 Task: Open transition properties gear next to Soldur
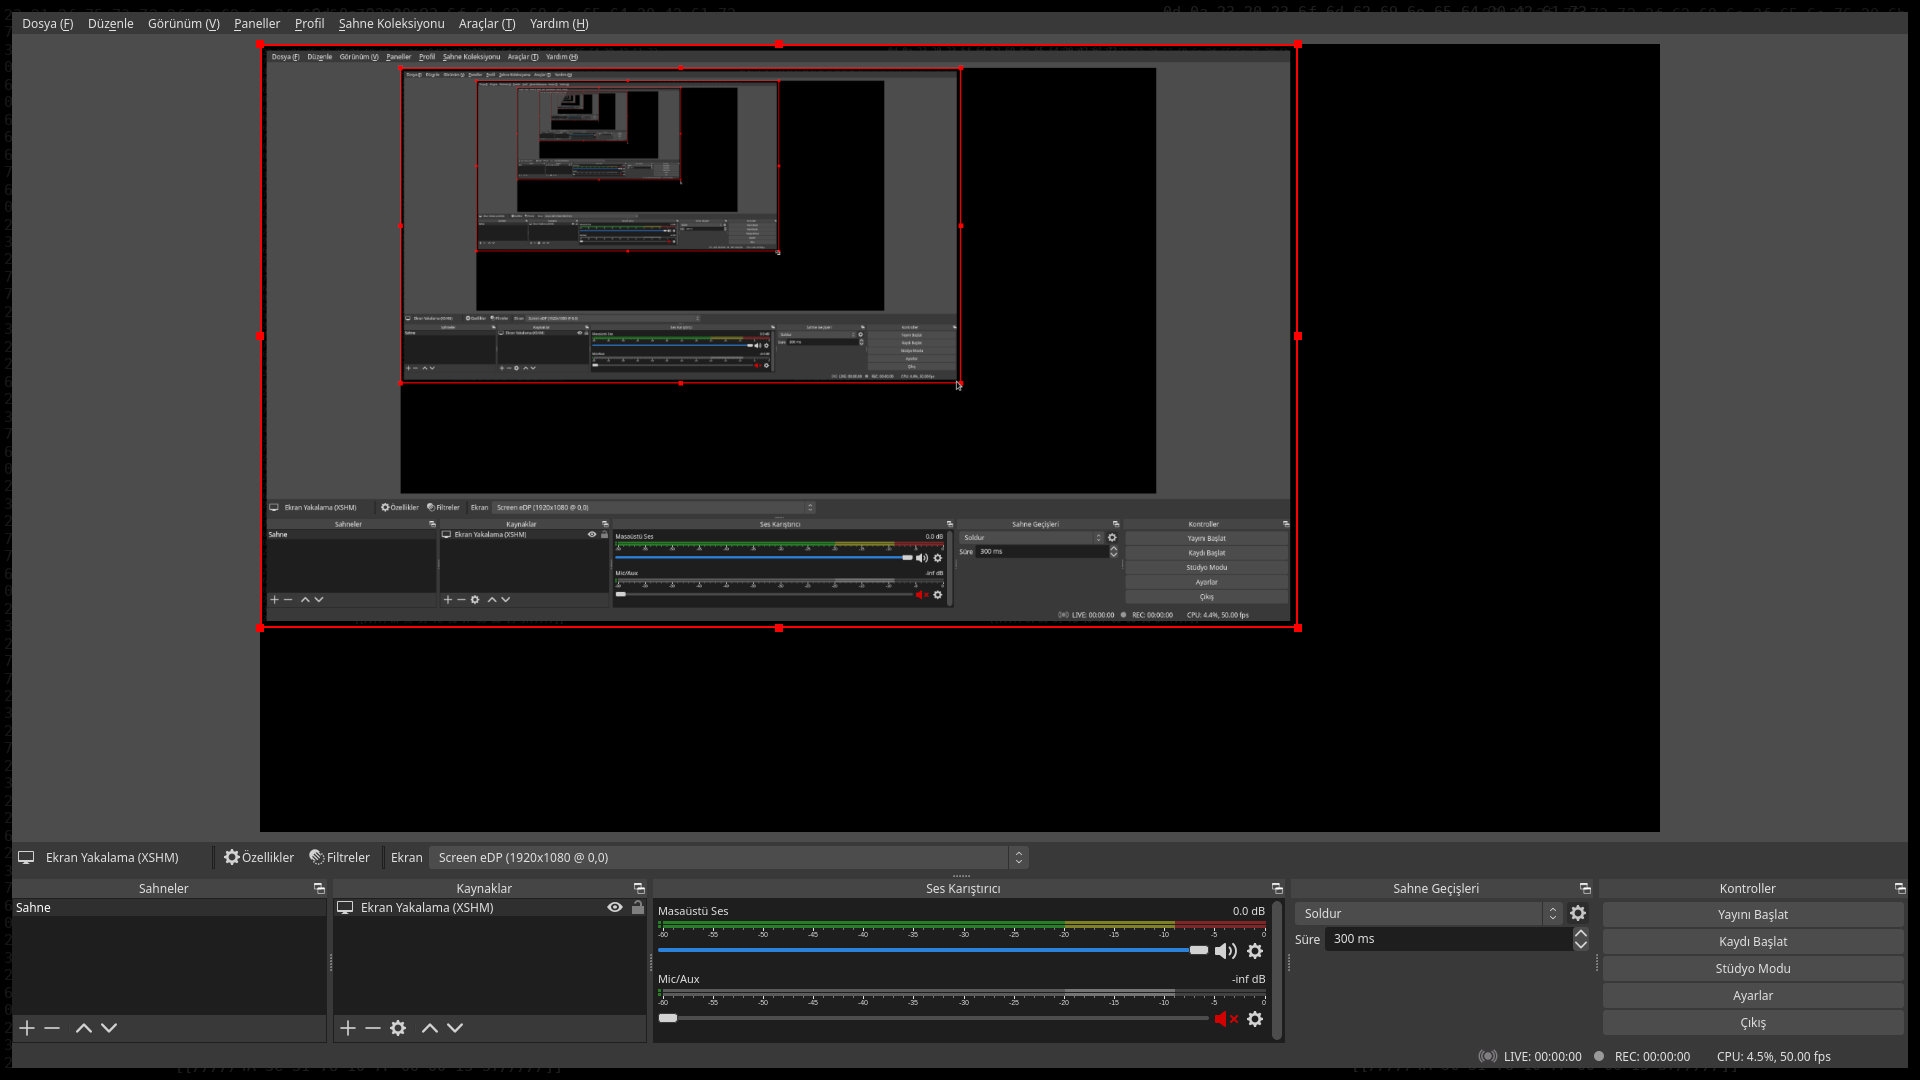pos(1578,913)
